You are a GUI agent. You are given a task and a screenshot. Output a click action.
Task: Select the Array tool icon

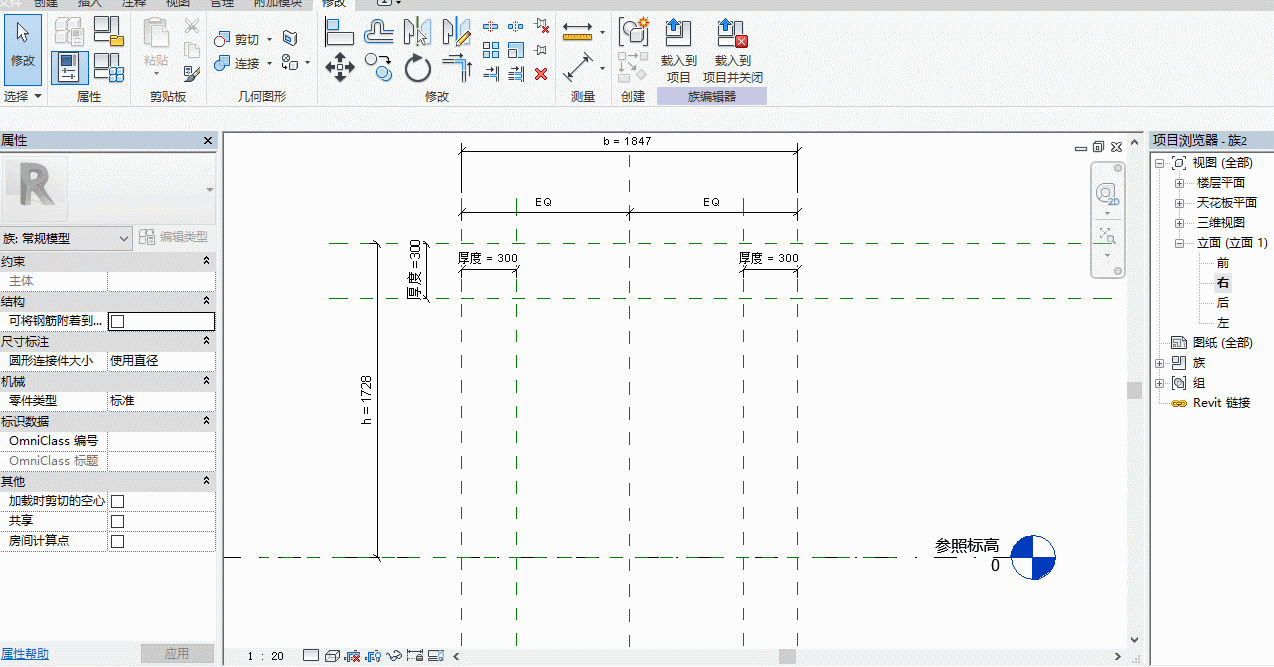tap(491, 50)
